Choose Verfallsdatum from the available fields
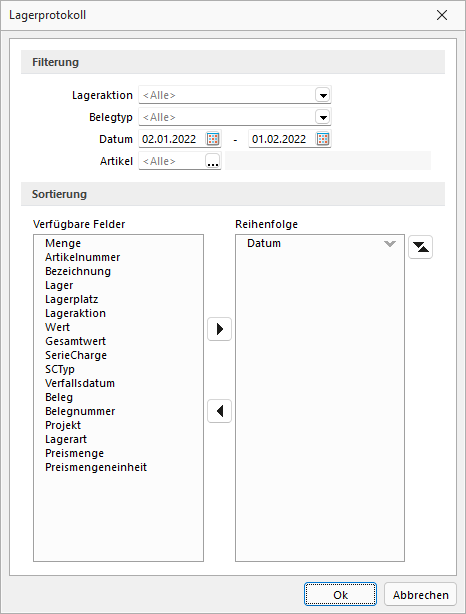466x614 pixels. click(80, 383)
